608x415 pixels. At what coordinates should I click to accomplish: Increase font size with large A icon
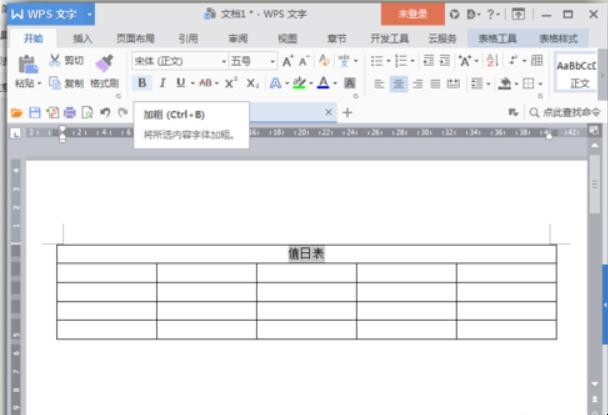click(x=287, y=61)
